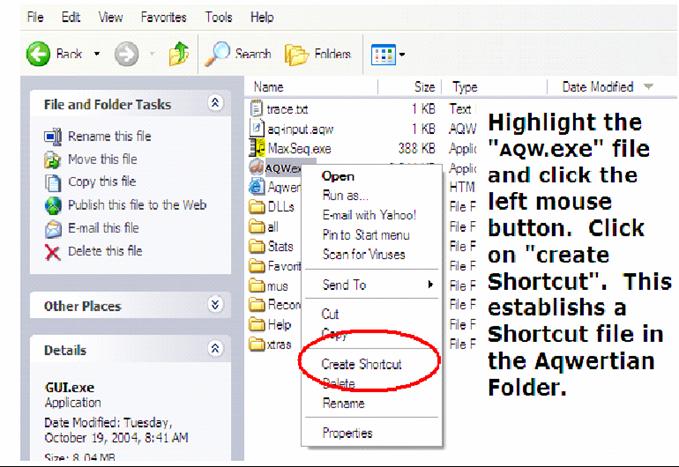Click the Up folder icon
Screen dimensions: 679x467
pos(181,54)
